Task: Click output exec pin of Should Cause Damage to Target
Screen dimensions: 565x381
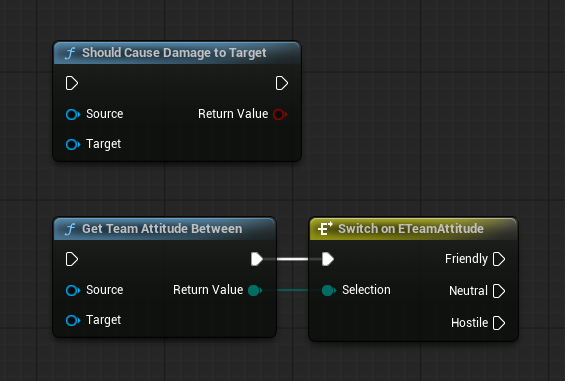Action: (281, 83)
